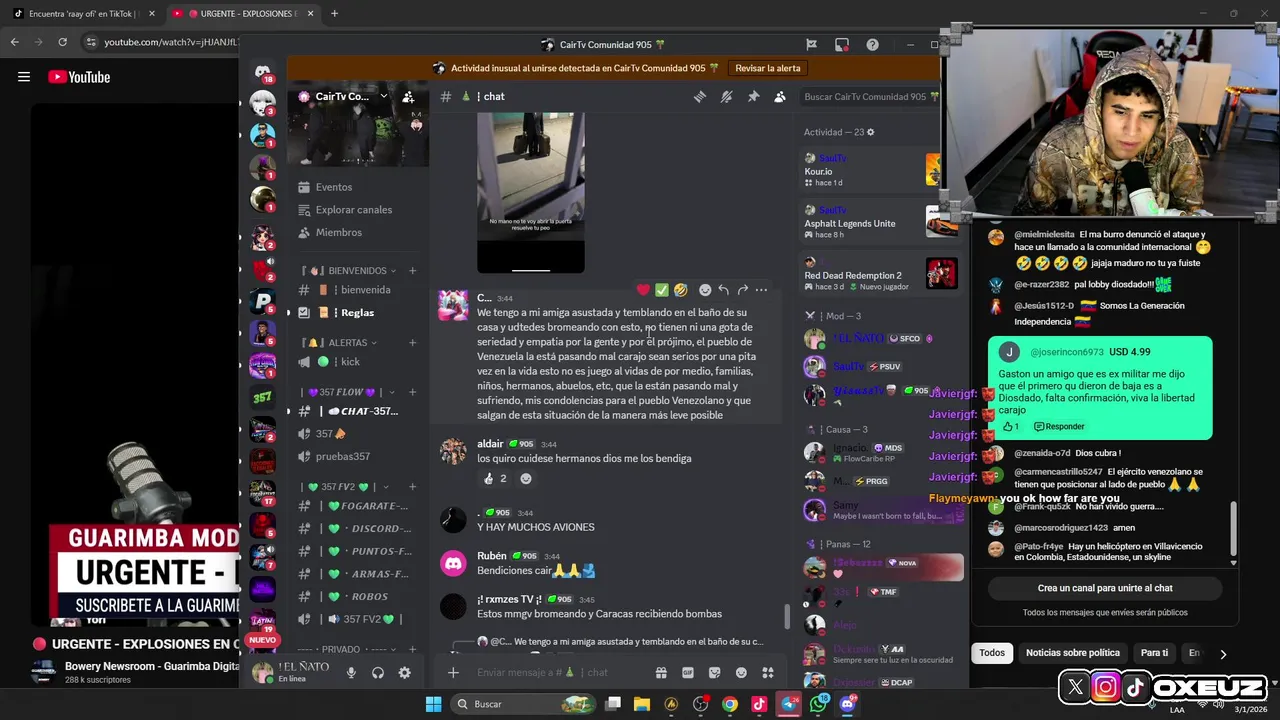
Task: Click NUEVO unread indicator in server list
Action: click(262, 640)
